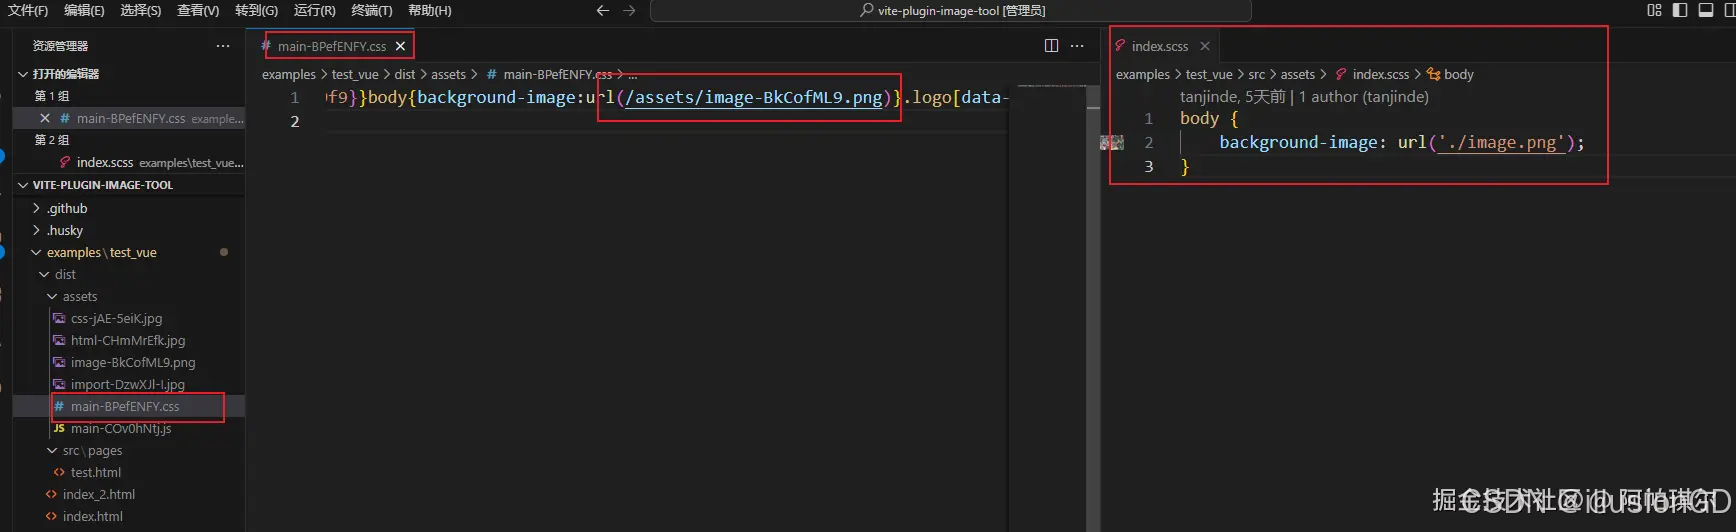Open explorer views and more actions menu
The image size is (1736, 532).
(x=223, y=46)
